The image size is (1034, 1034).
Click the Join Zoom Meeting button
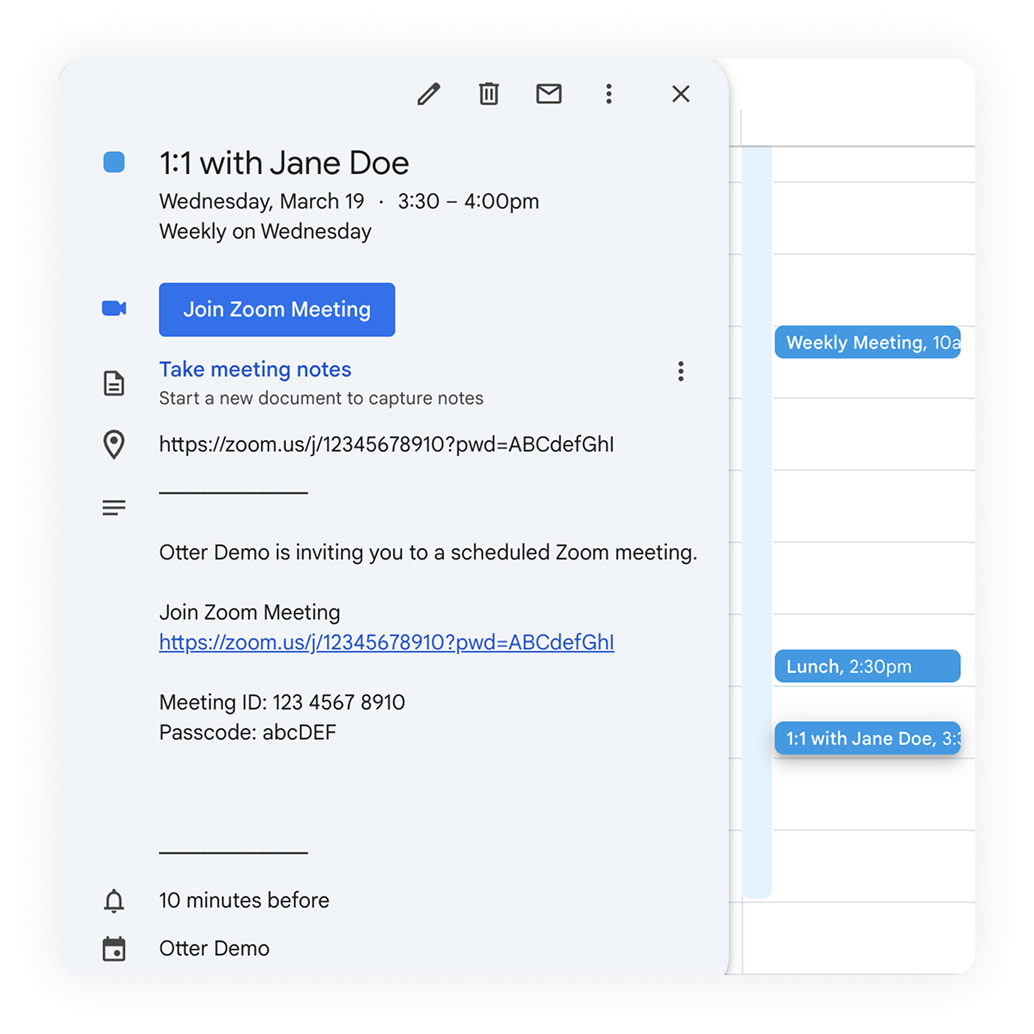pos(277,310)
